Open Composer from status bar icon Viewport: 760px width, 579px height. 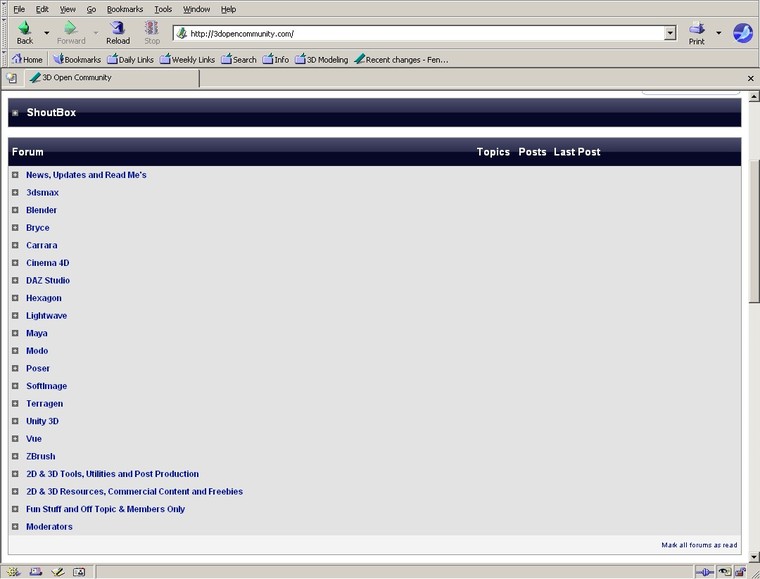[57, 572]
